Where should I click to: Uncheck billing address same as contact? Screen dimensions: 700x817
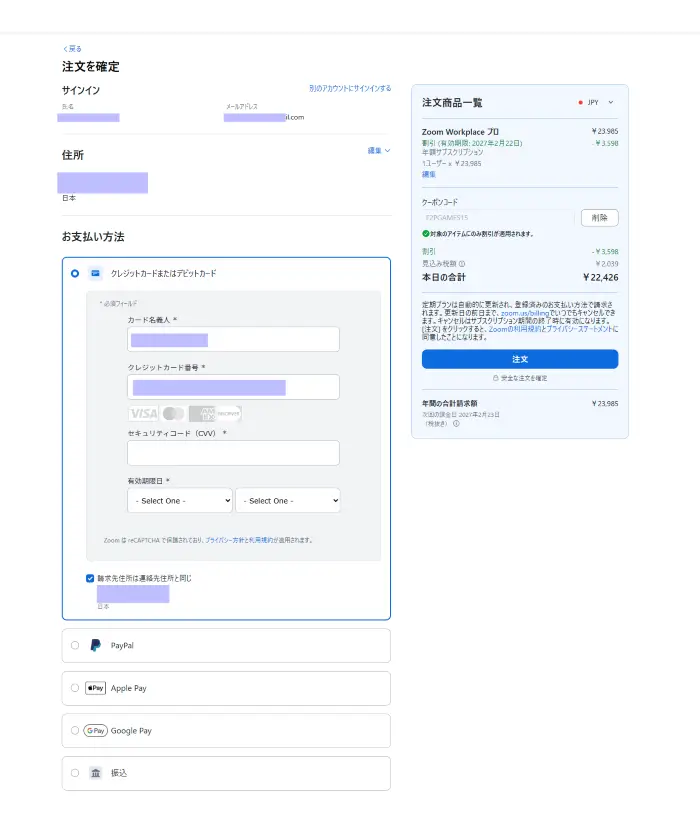pos(90,578)
